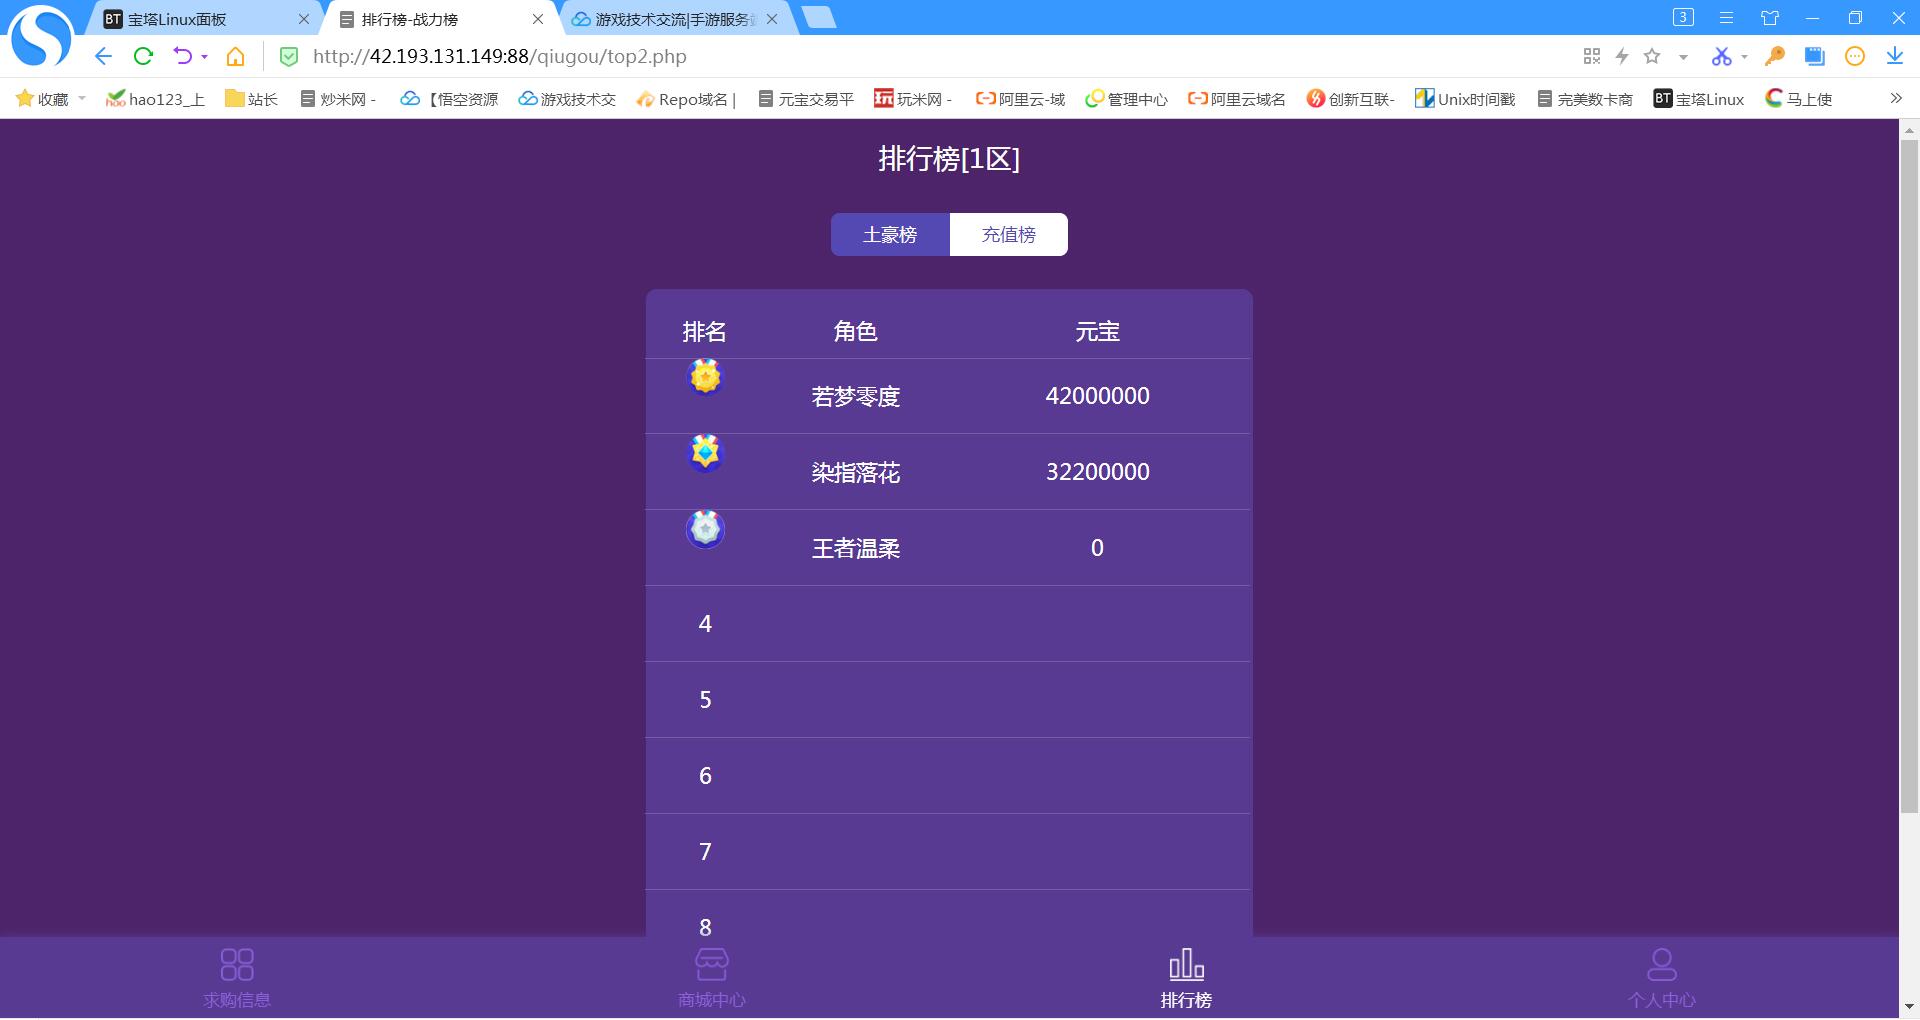Click the home page icon
The height and width of the screenshot is (1020, 1920).
[x=235, y=57]
